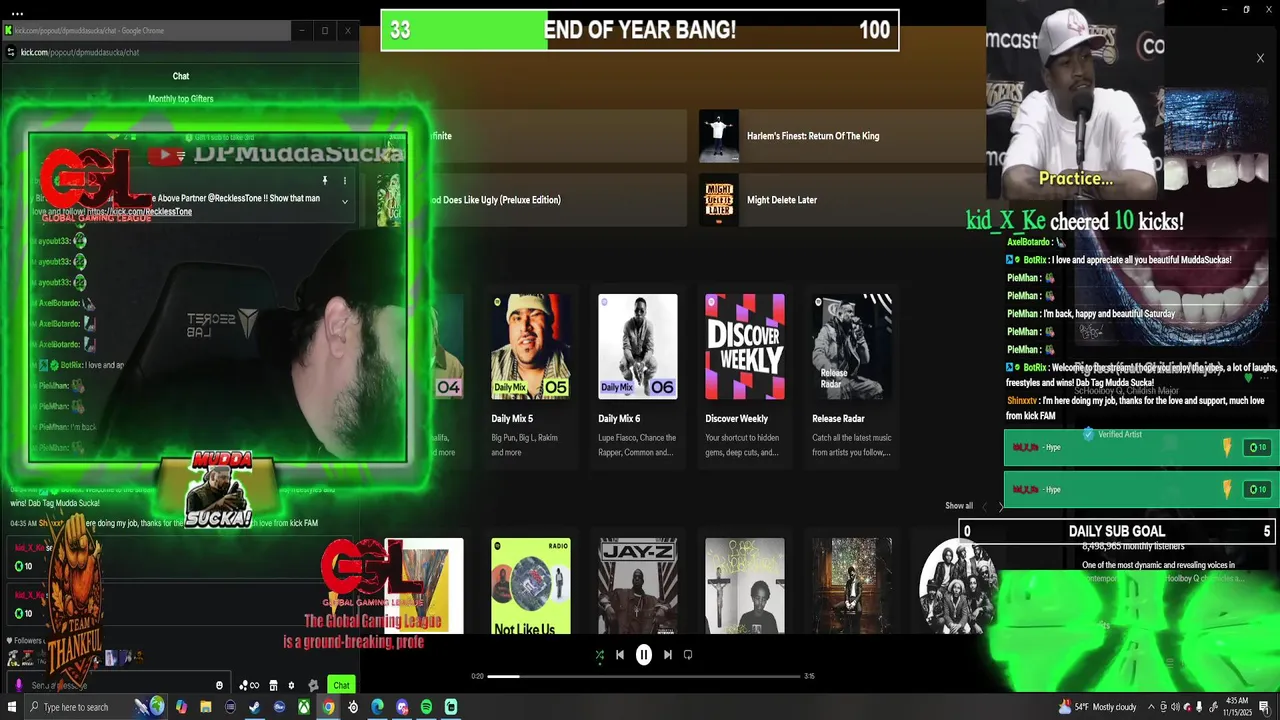Open the Kick channel shop icon

273,685
